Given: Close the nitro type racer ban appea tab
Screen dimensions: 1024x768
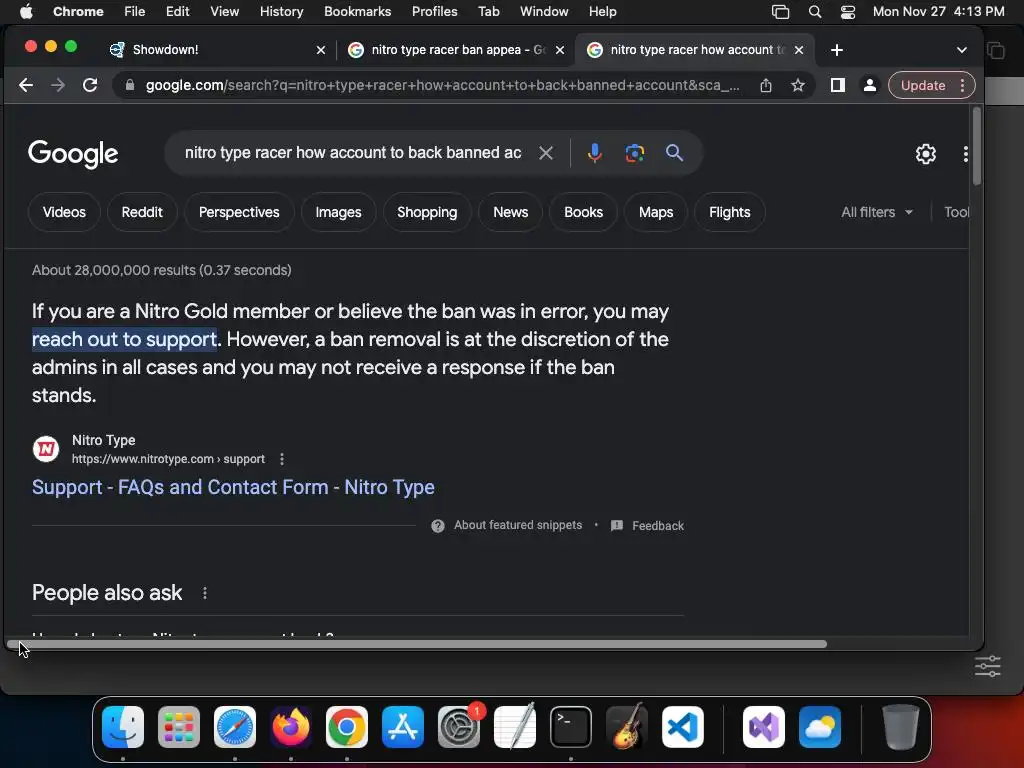Looking at the screenshot, I should (560, 50).
